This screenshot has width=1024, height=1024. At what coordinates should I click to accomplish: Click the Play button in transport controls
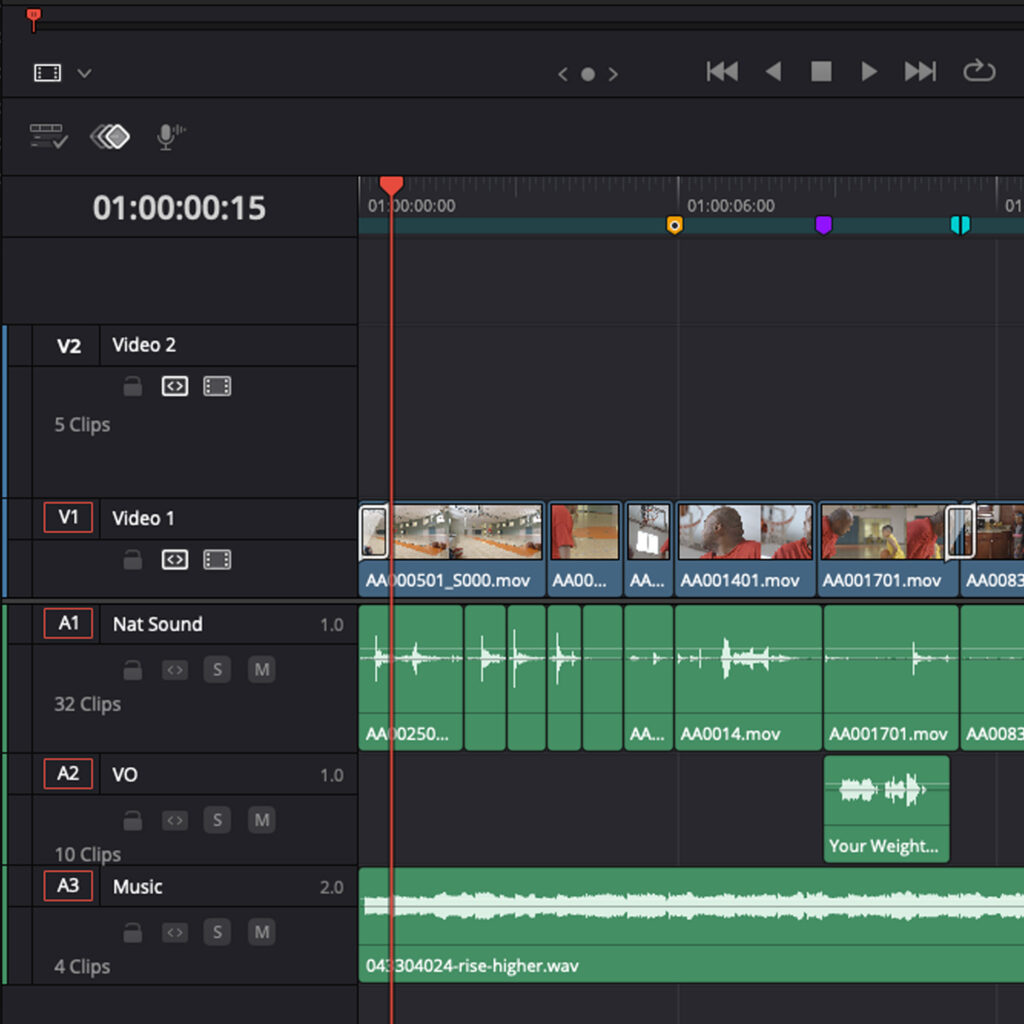pyautogui.click(x=869, y=71)
